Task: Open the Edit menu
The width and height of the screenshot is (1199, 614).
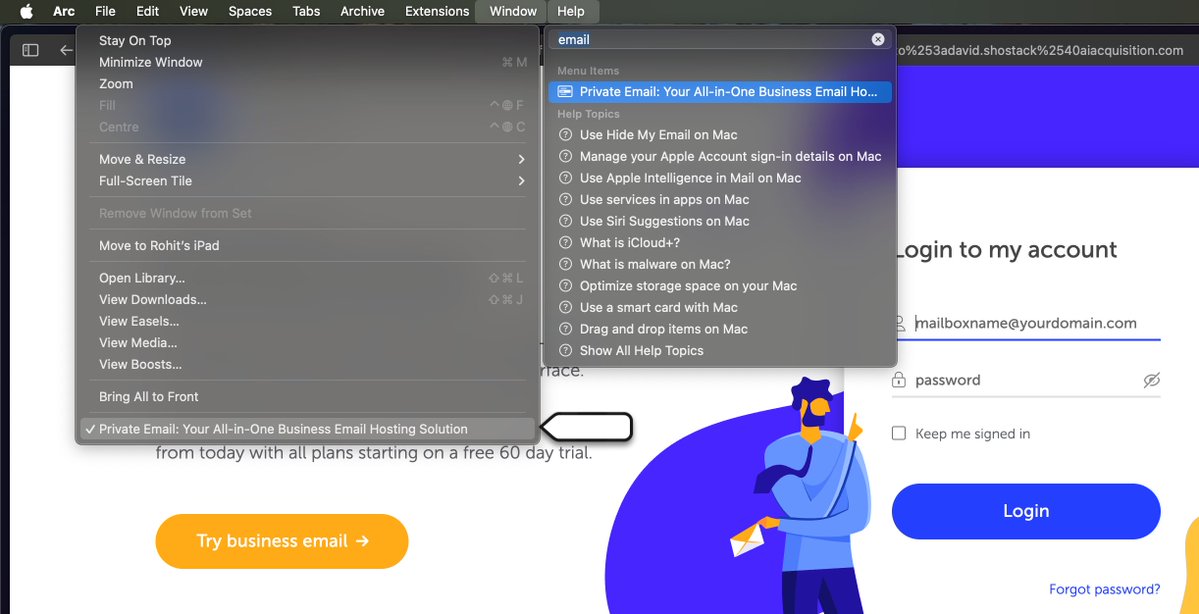Action: click(x=148, y=11)
